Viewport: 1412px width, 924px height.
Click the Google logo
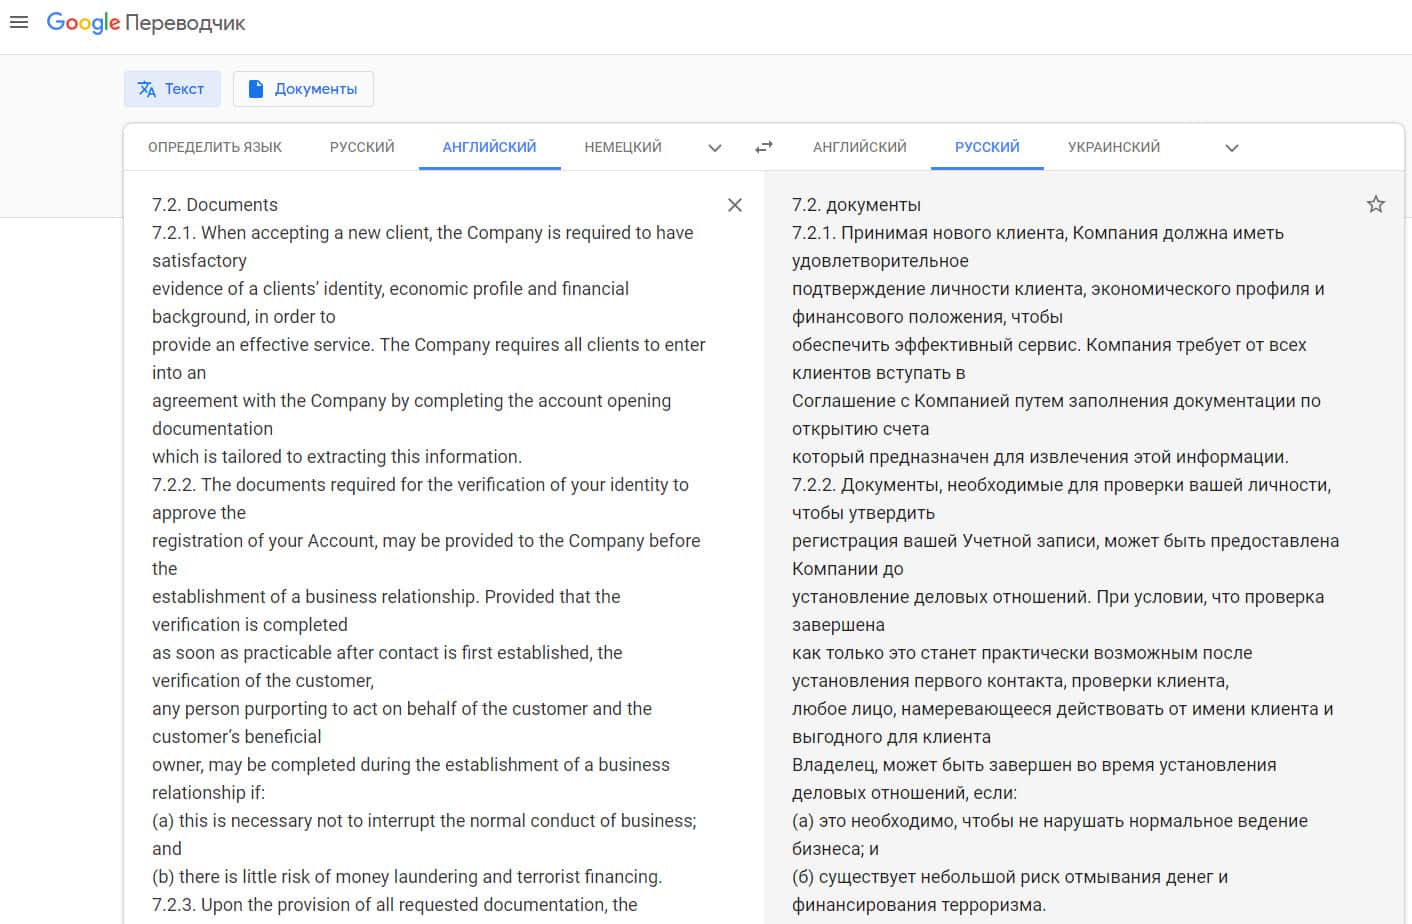(83, 22)
